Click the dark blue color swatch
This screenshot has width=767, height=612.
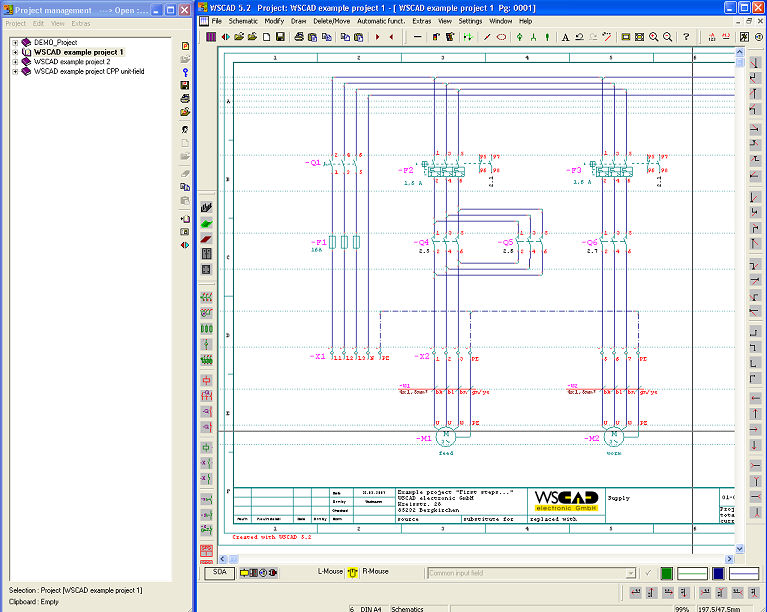(718, 573)
